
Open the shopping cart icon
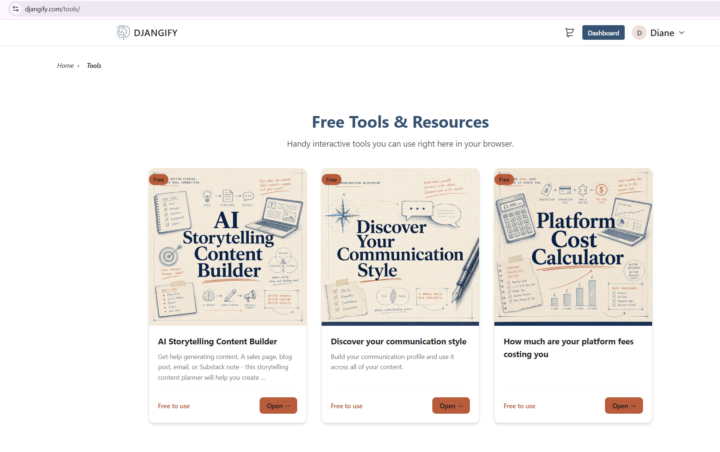[x=569, y=33]
